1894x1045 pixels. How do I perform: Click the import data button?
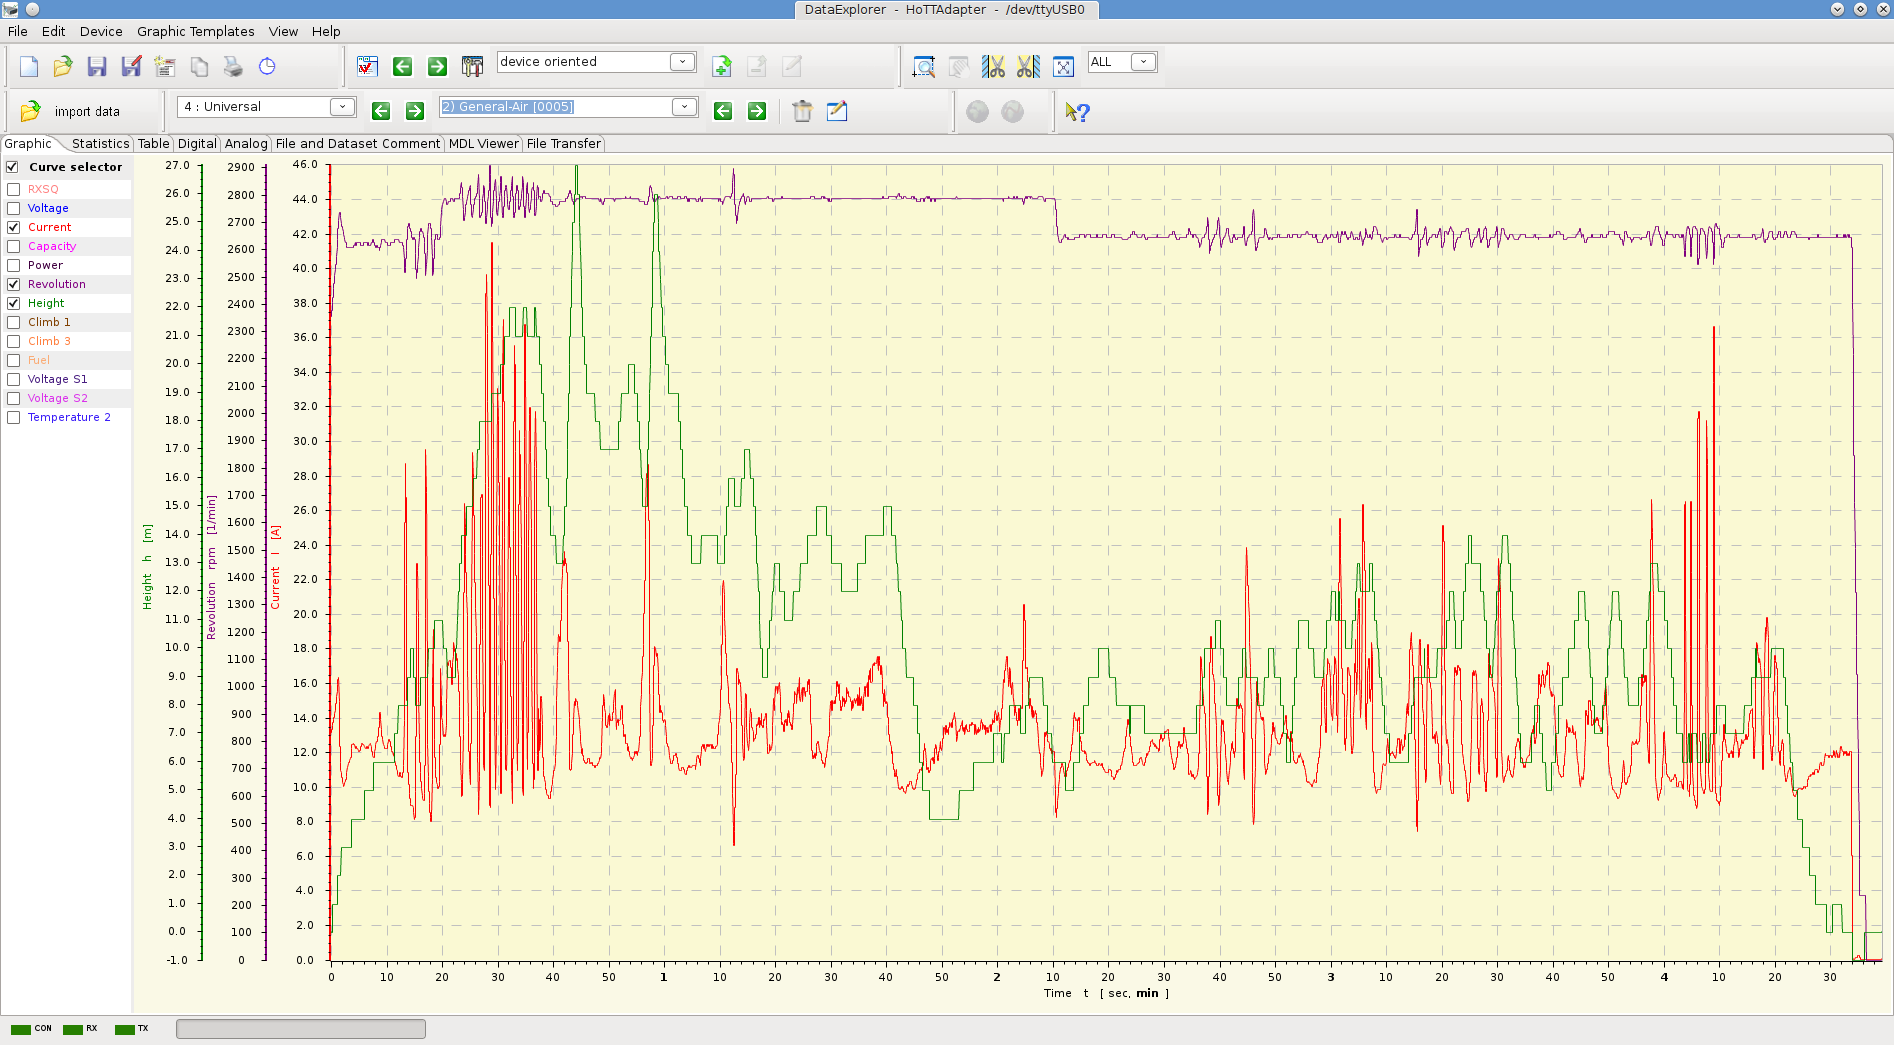tap(71, 111)
